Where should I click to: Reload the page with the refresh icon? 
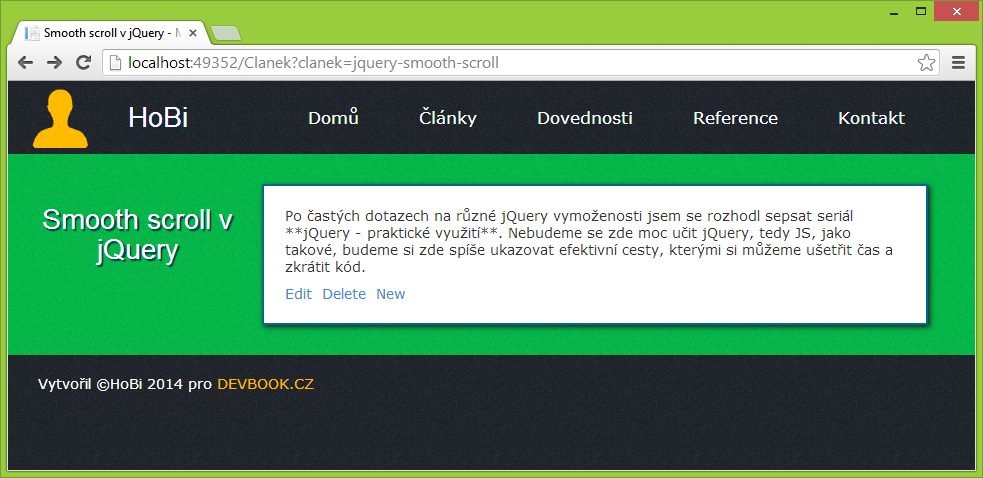[x=83, y=62]
